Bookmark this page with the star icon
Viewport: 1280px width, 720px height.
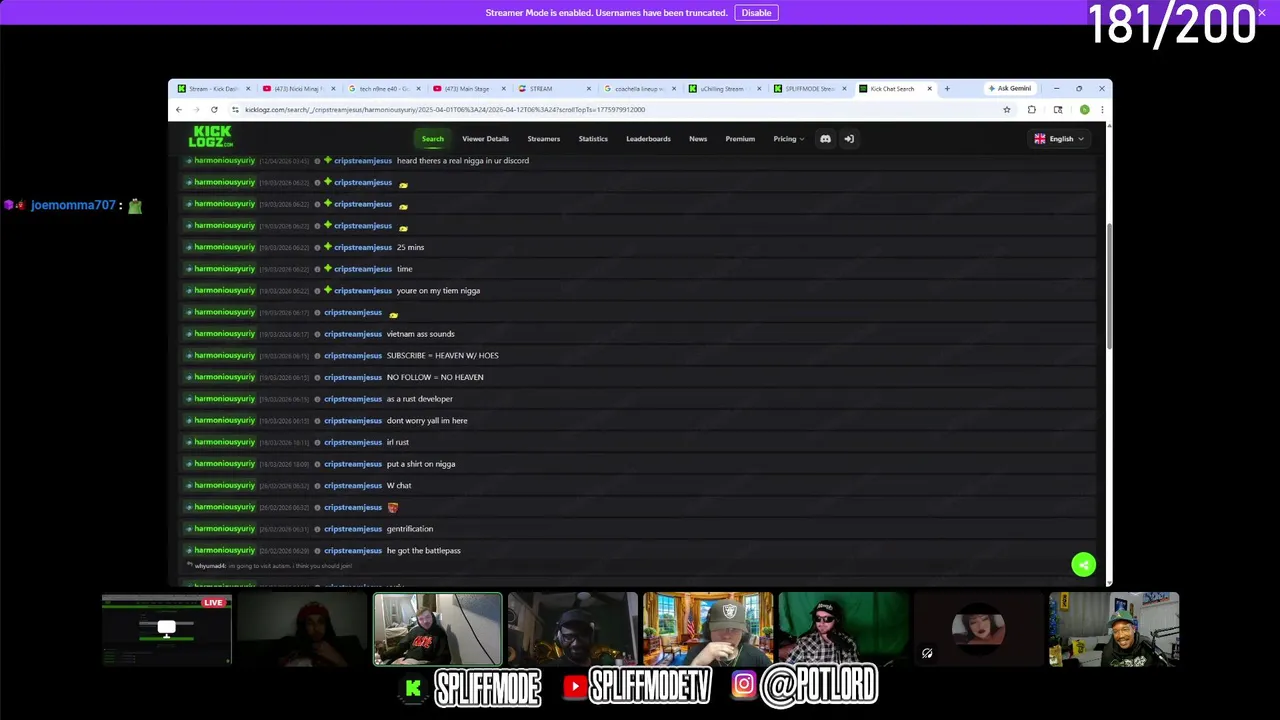(1007, 110)
